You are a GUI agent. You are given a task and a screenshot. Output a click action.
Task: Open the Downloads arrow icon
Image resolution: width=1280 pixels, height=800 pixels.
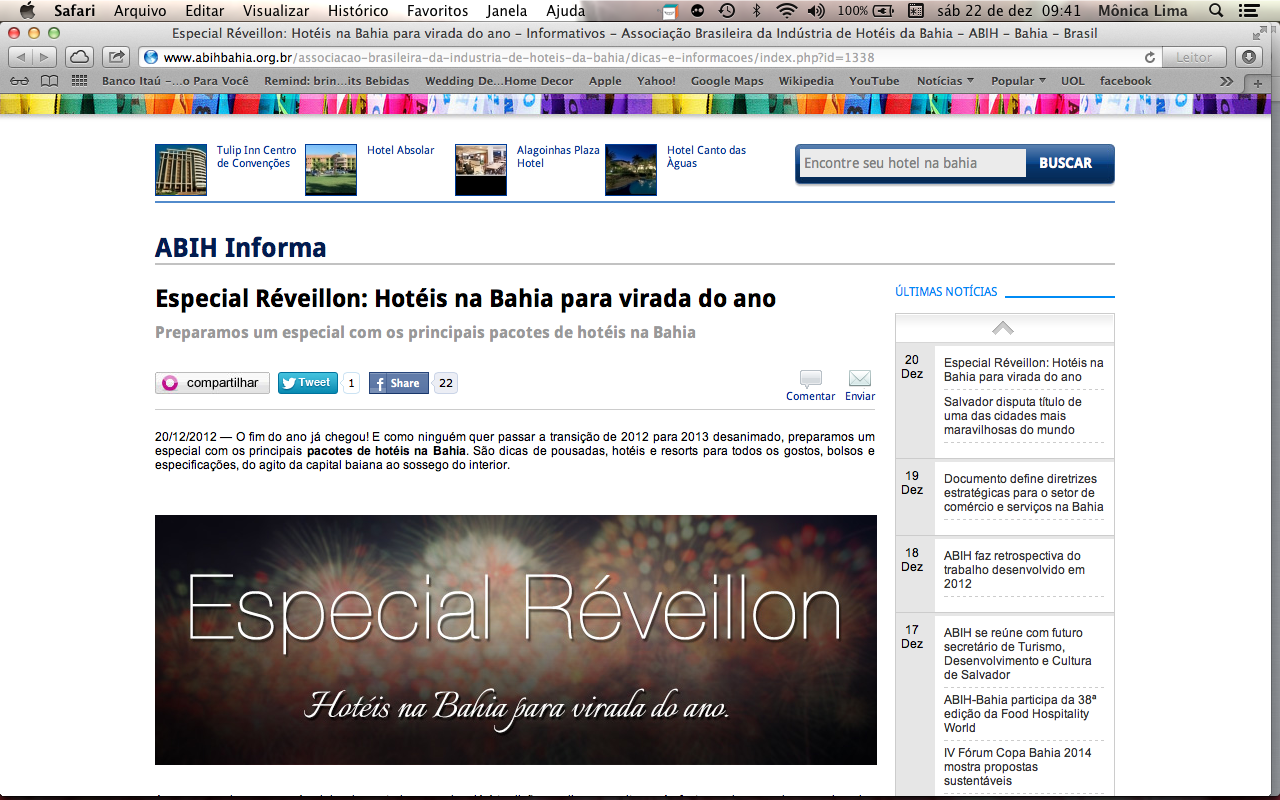[x=1247, y=57]
